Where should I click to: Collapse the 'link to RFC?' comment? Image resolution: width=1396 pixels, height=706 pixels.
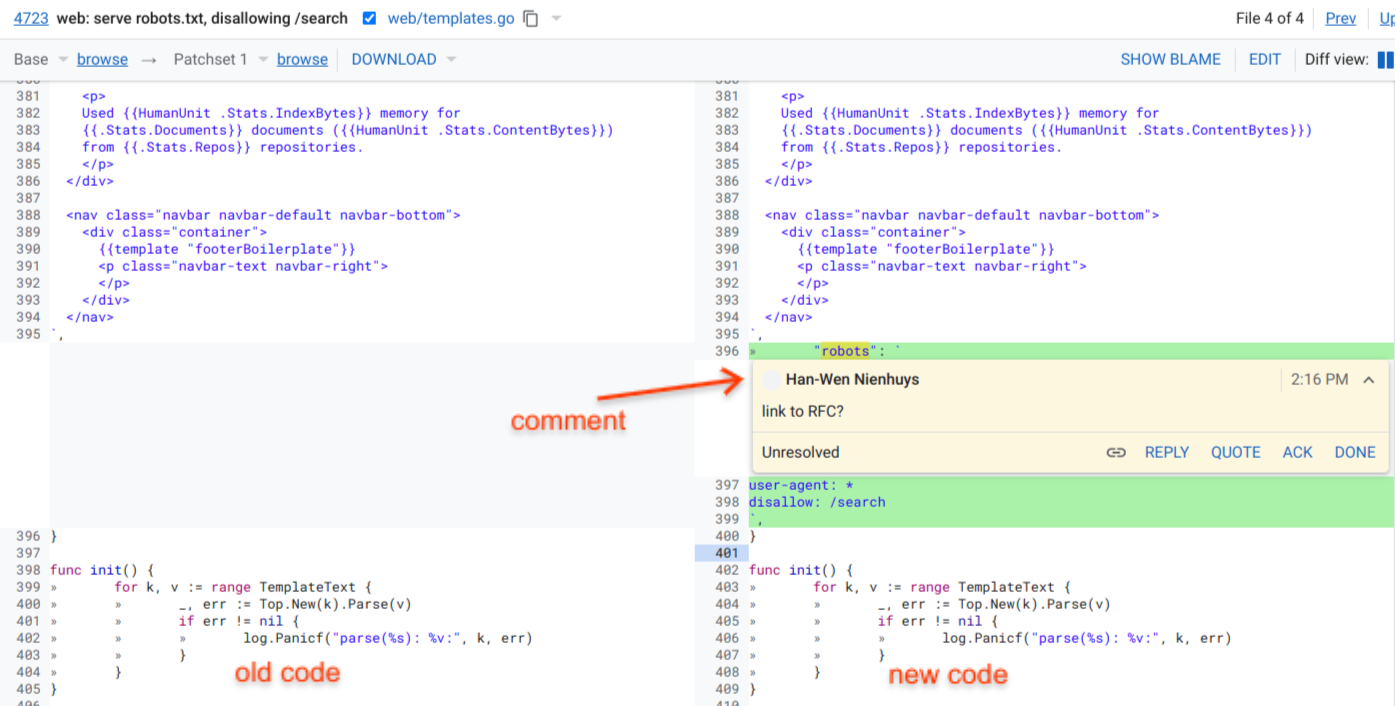point(1370,379)
